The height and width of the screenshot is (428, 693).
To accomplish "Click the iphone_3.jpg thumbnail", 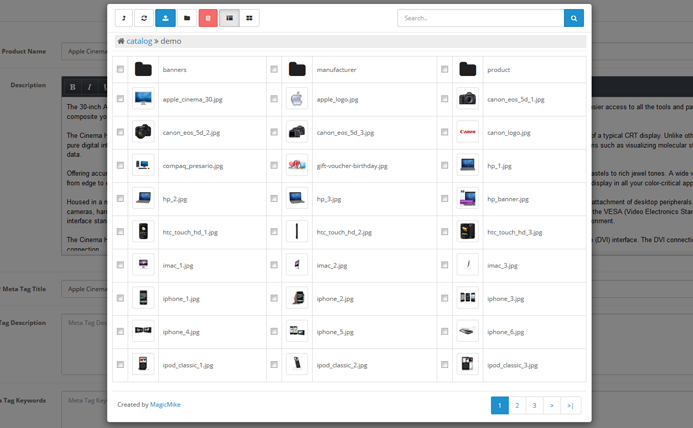I will coord(468,298).
